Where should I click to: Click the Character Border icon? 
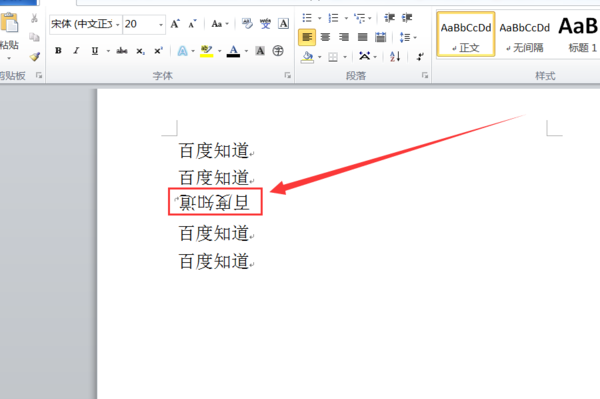point(283,24)
